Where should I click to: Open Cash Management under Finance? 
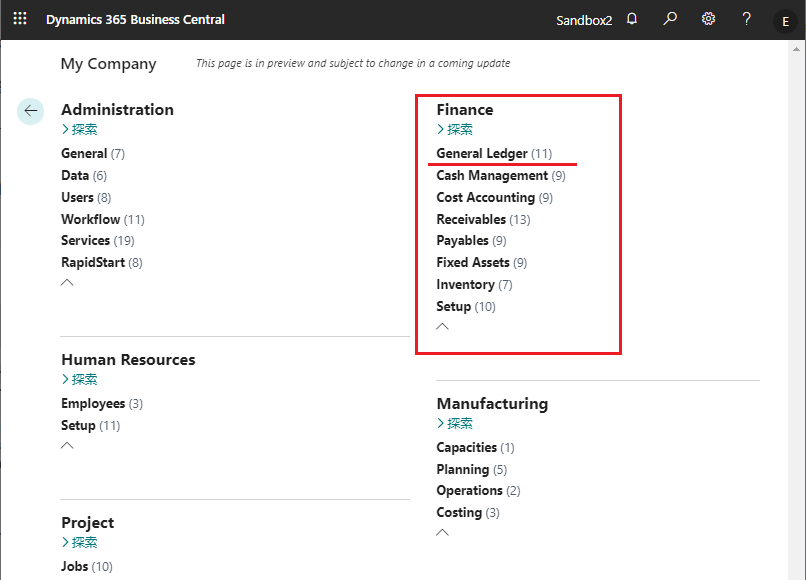tap(501, 176)
